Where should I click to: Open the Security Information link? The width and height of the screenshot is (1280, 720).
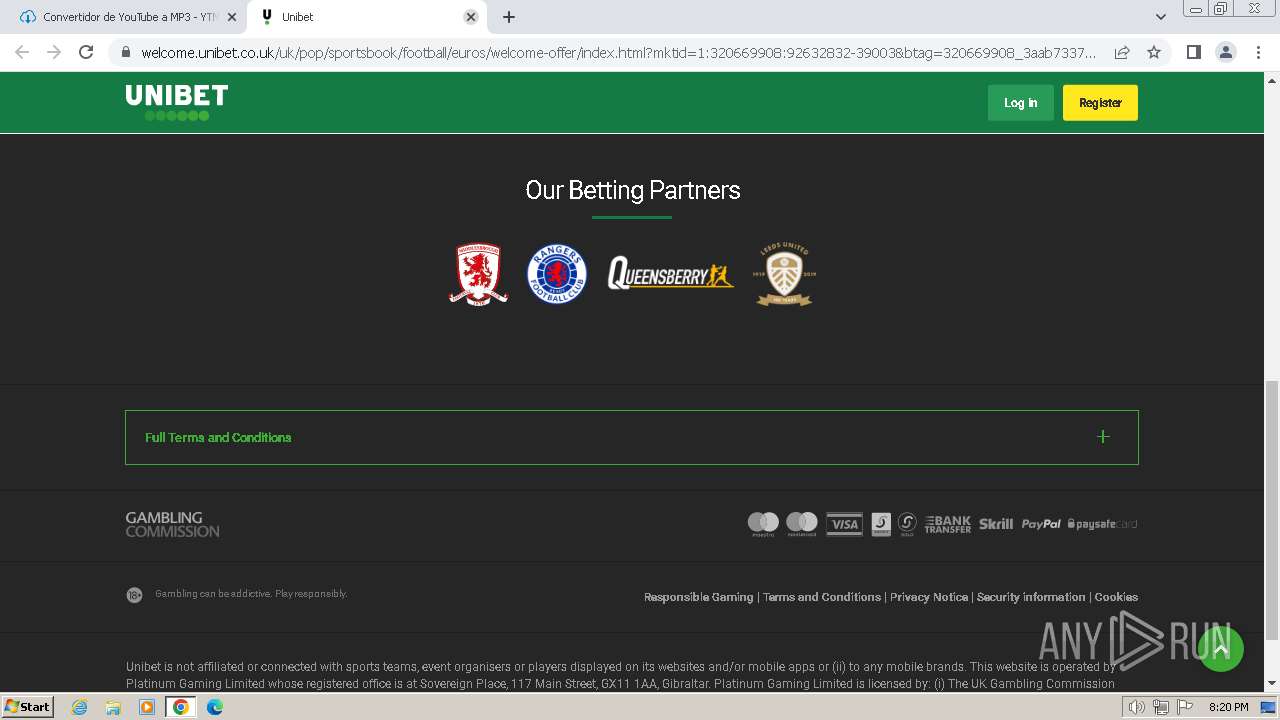[x=1031, y=597]
